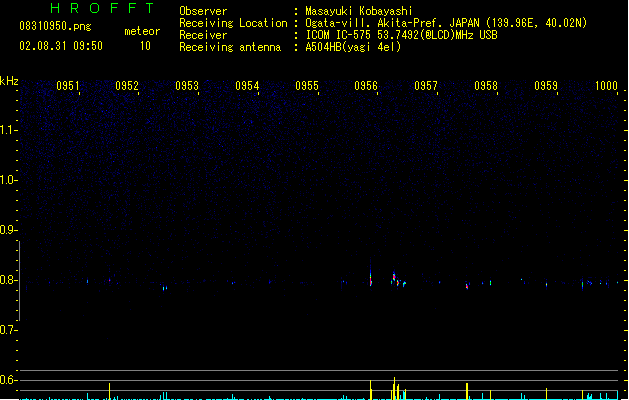Click the 0.8 kHz axis label
Image resolution: width=629 pixels, height=400 pixels.
tap(8, 280)
